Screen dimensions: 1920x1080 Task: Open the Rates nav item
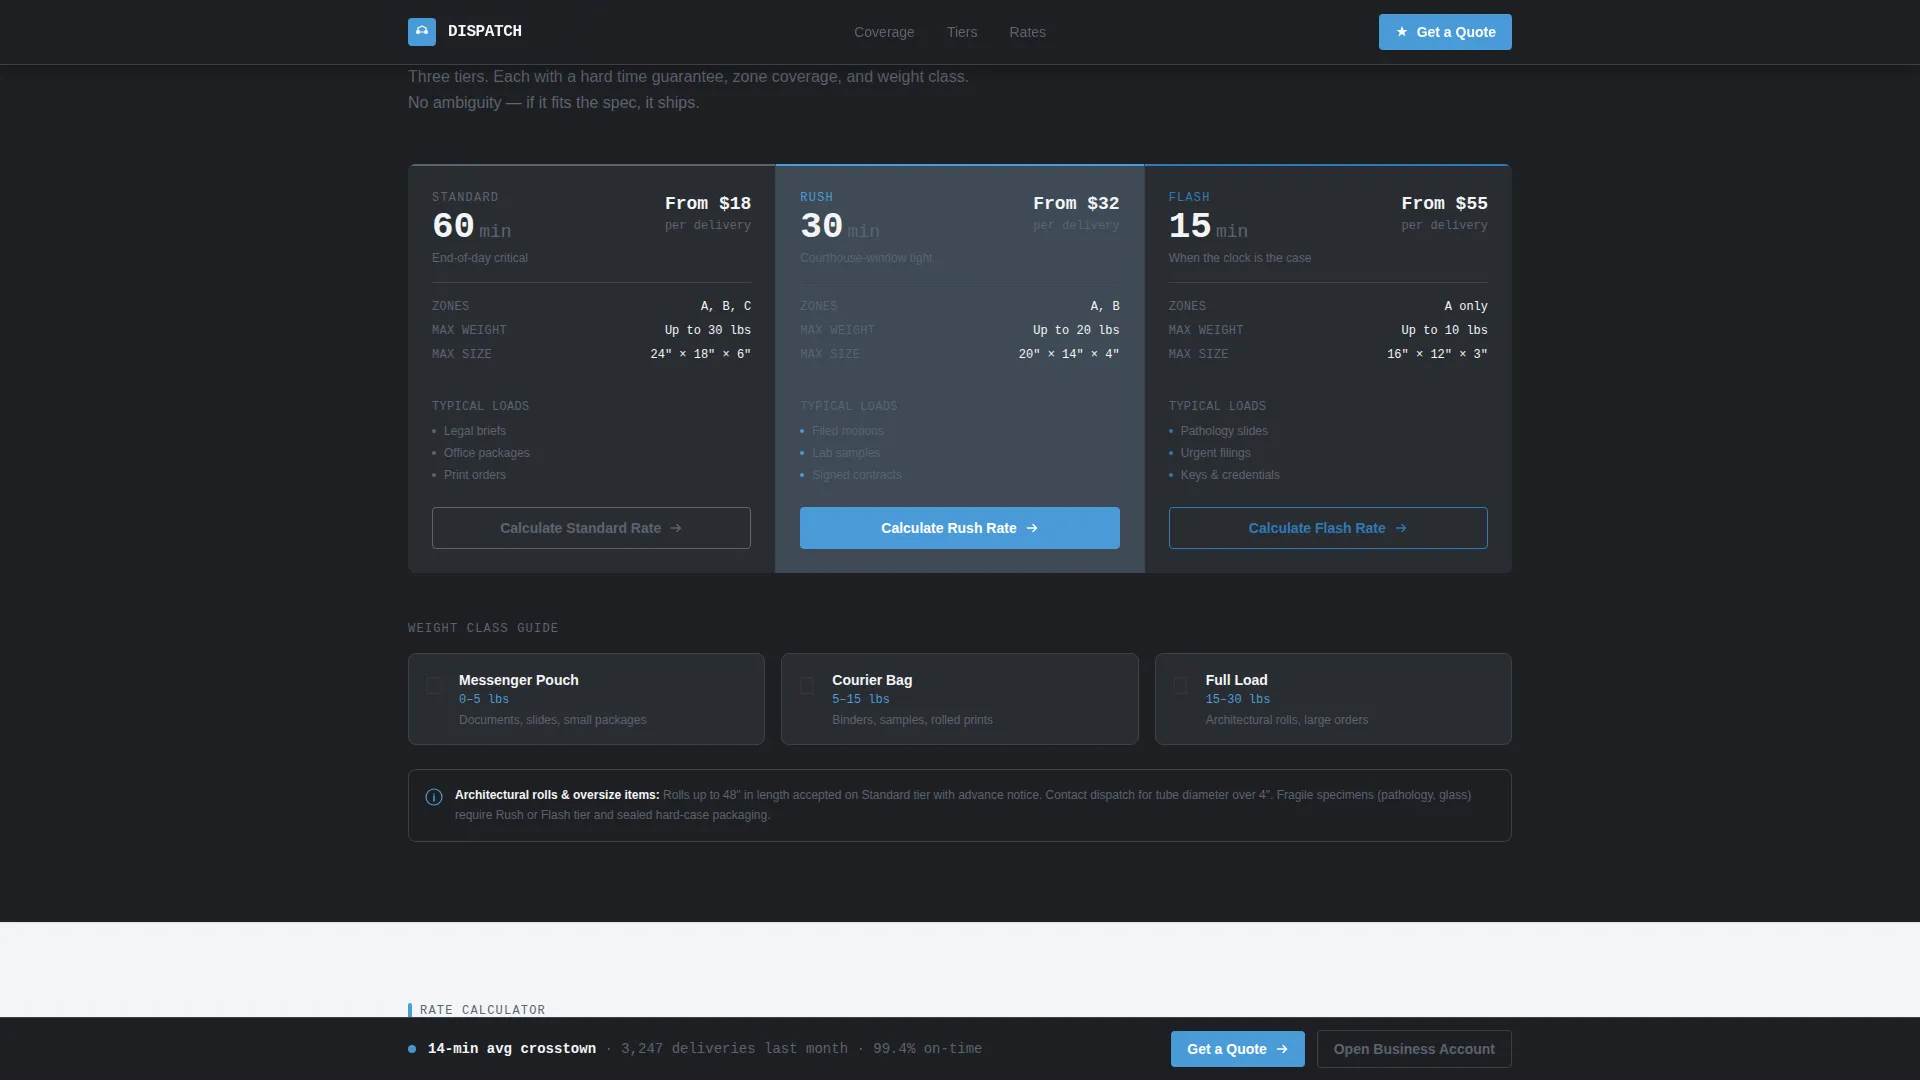tap(1027, 32)
